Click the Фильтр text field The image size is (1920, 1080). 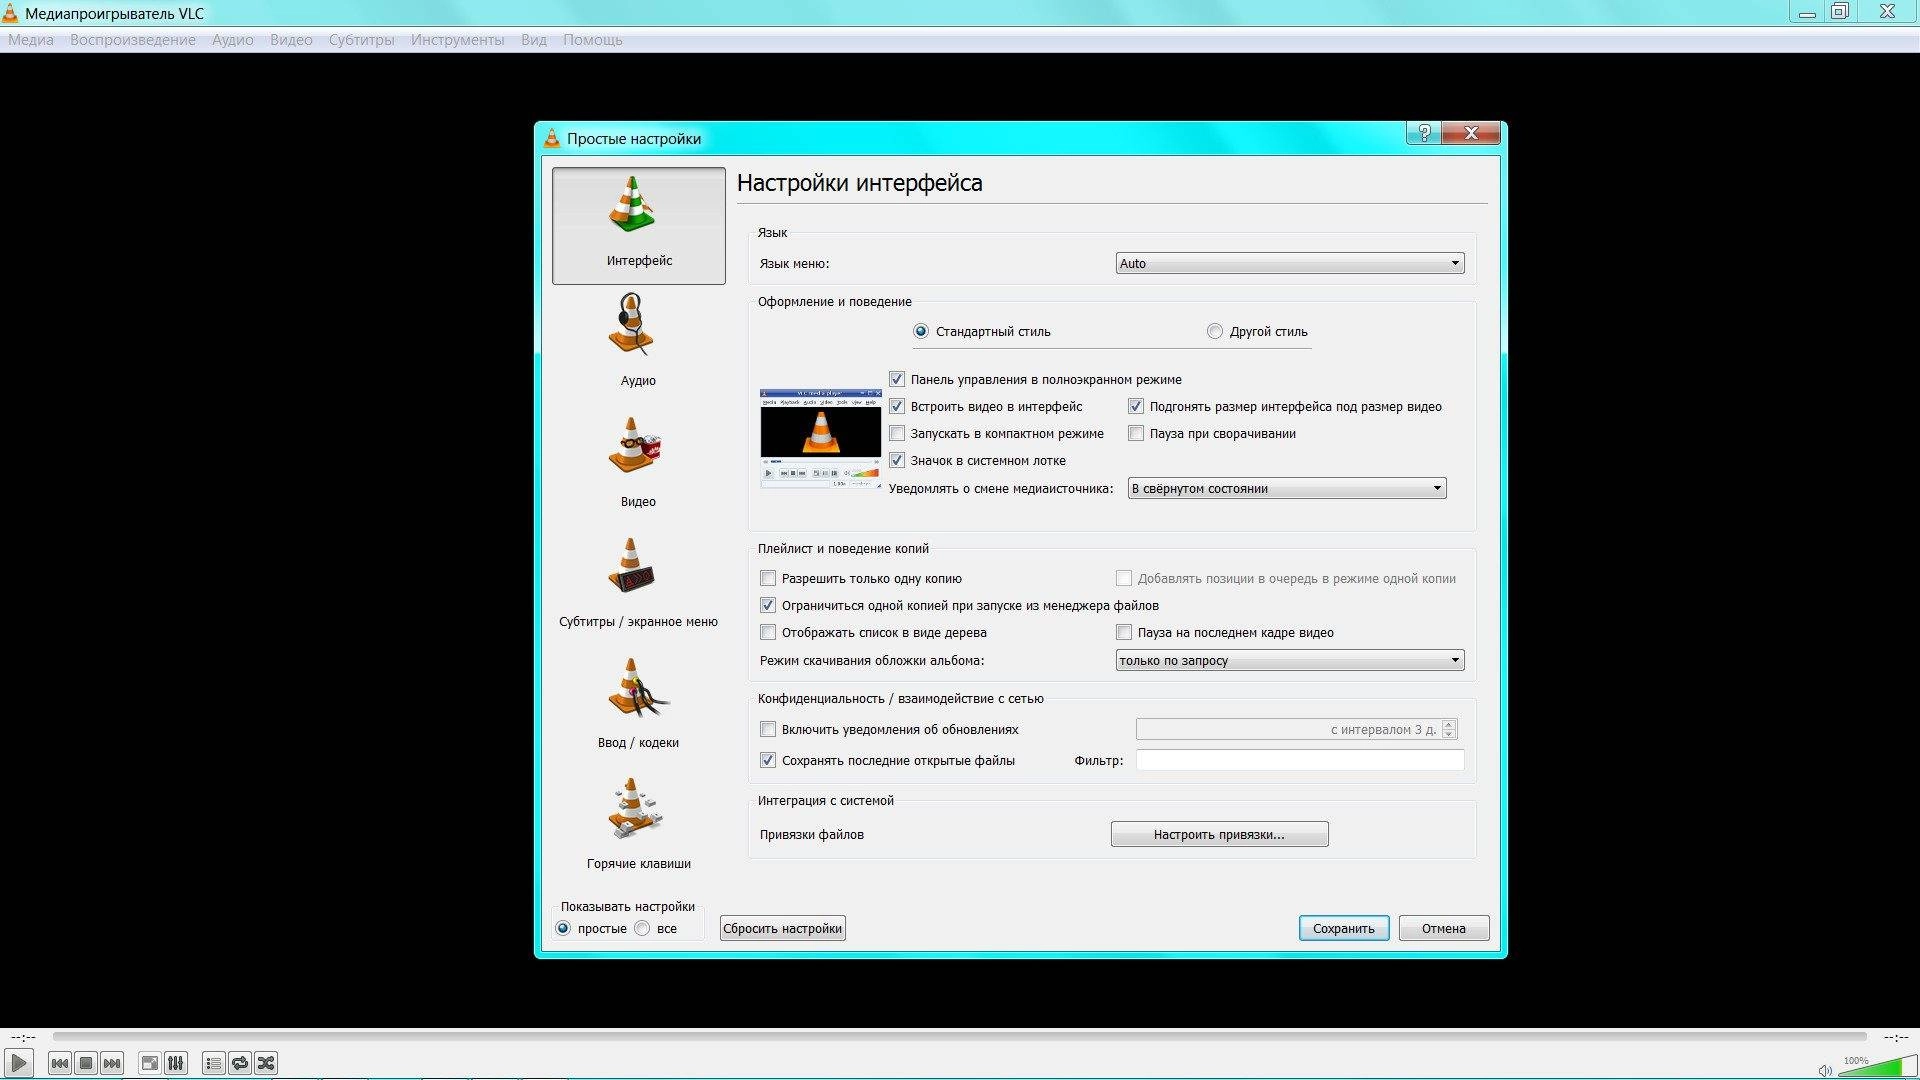click(x=1300, y=761)
